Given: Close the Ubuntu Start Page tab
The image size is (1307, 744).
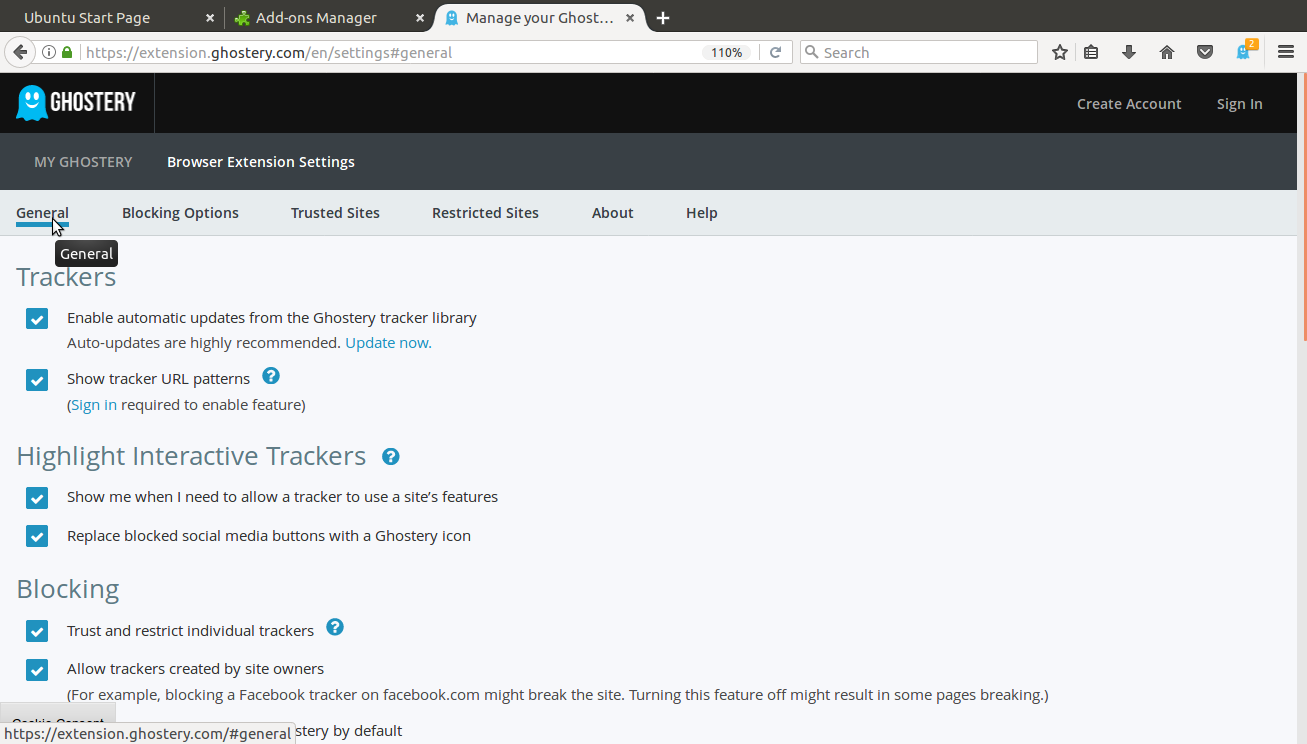Looking at the screenshot, I should tap(210, 18).
